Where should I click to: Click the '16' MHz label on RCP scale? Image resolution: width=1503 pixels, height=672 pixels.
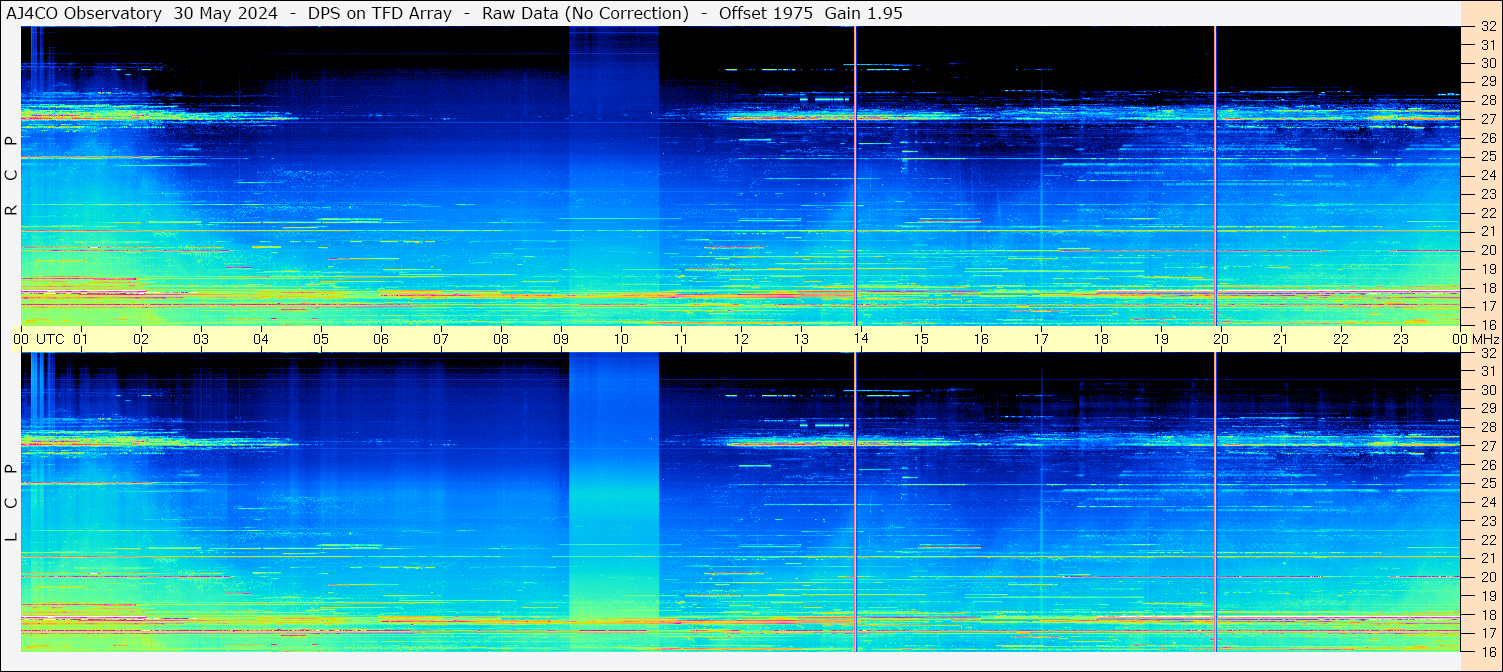click(1487, 325)
